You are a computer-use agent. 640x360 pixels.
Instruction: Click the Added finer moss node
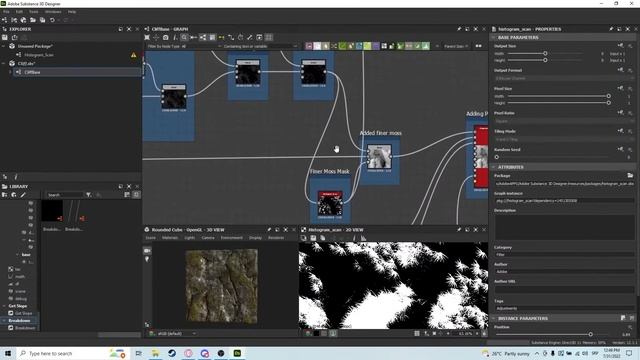(379, 157)
